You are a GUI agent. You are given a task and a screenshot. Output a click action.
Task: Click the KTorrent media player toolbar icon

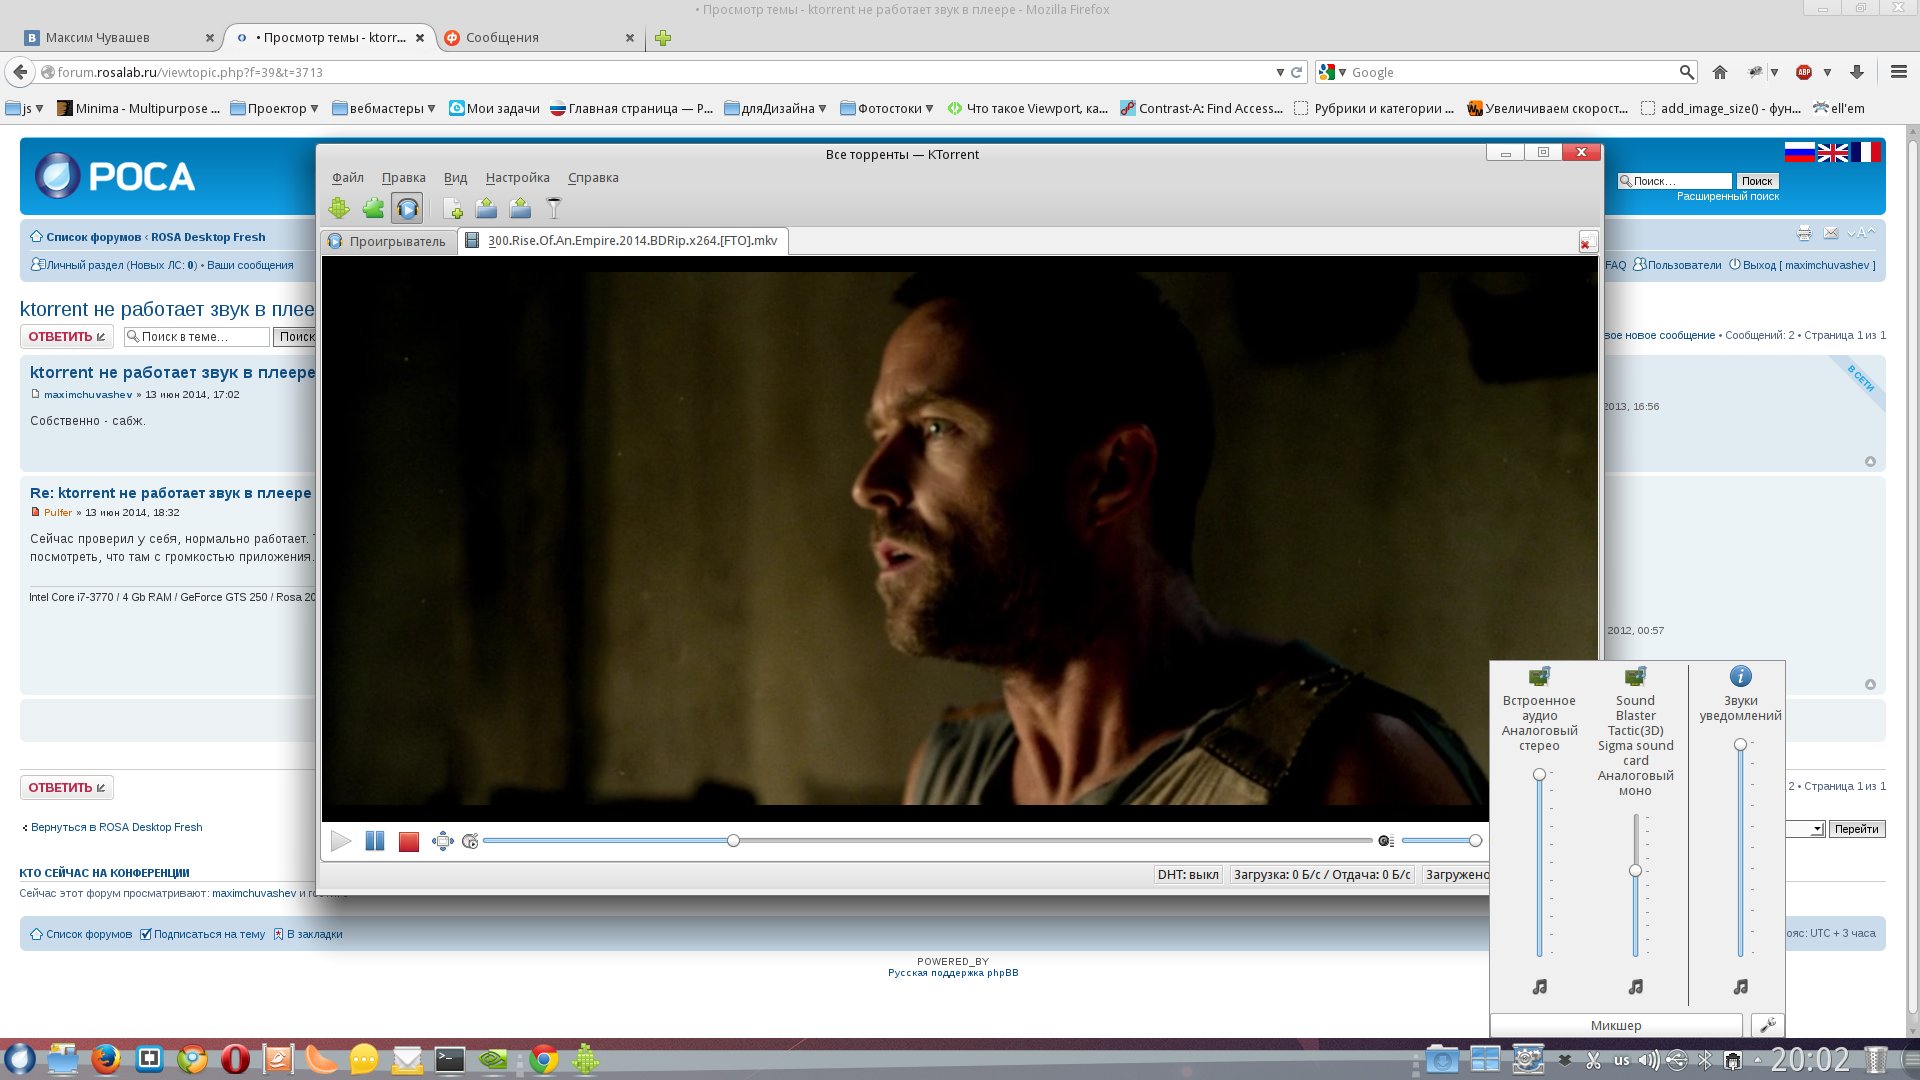[x=407, y=208]
